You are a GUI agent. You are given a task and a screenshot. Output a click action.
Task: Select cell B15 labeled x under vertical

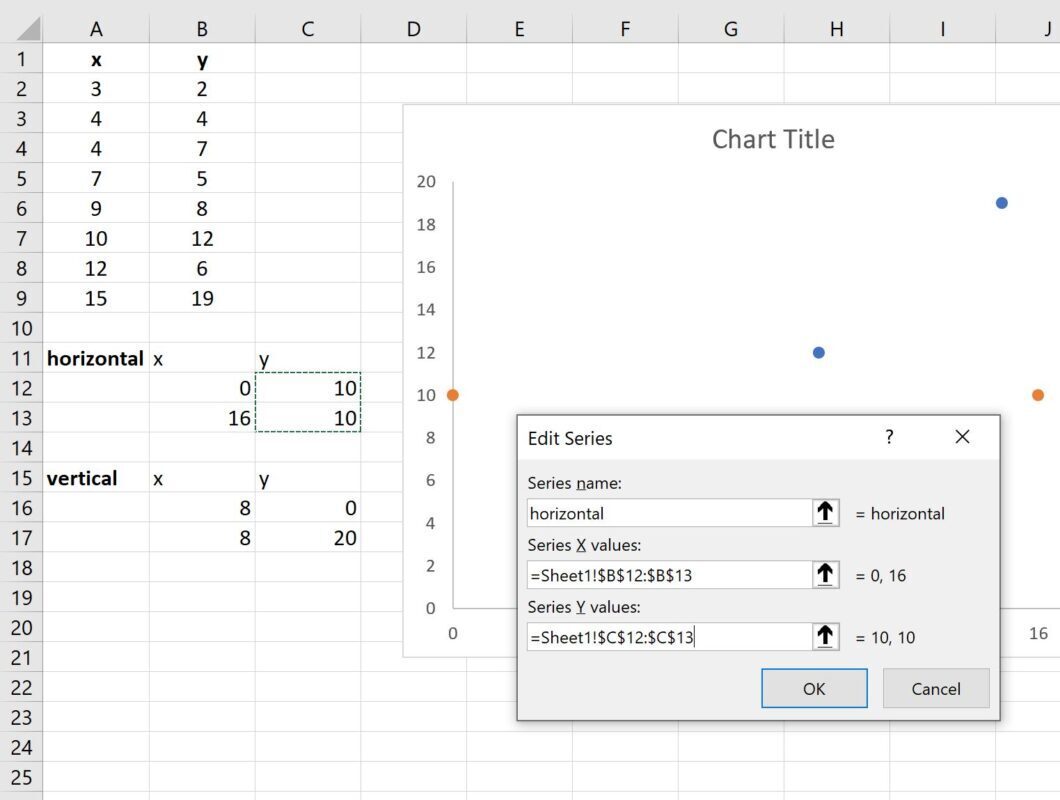point(202,478)
